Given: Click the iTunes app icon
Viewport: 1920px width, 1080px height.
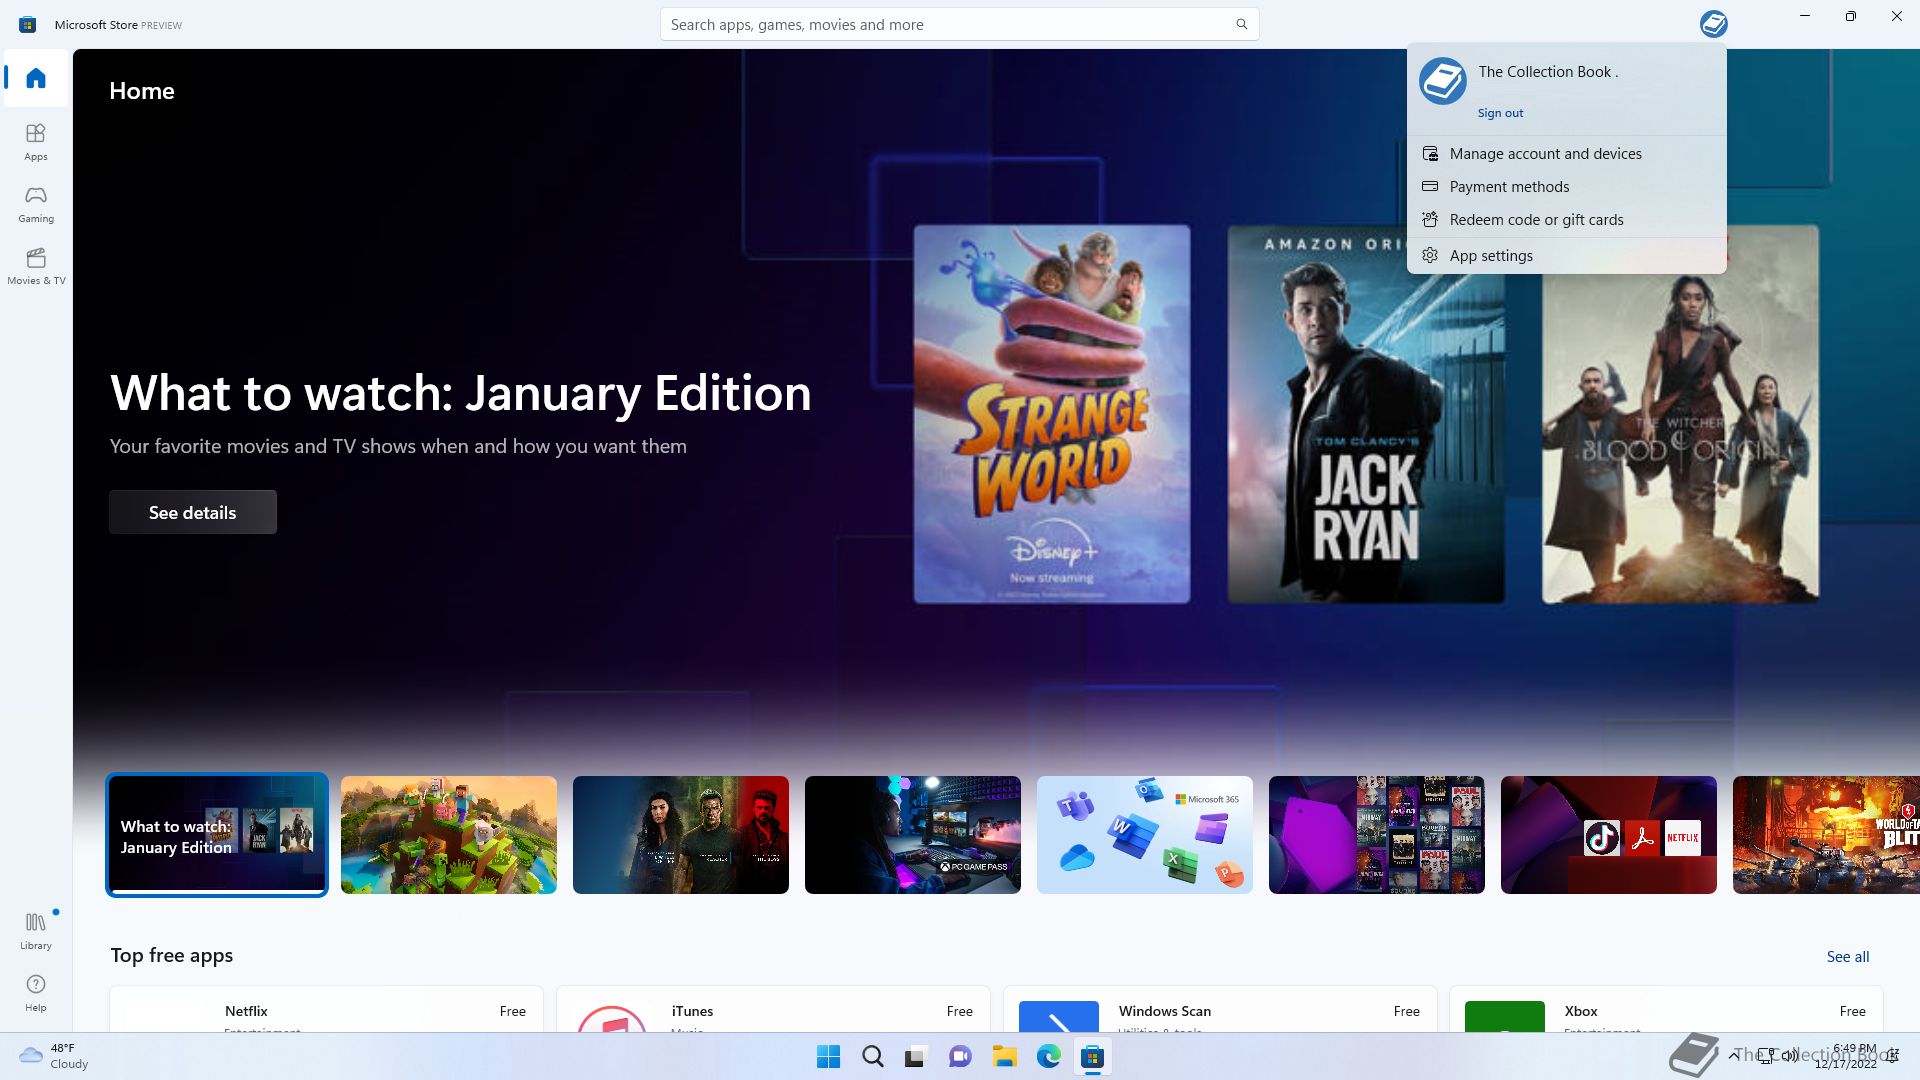Looking at the screenshot, I should pyautogui.click(x=612, y=1018).
